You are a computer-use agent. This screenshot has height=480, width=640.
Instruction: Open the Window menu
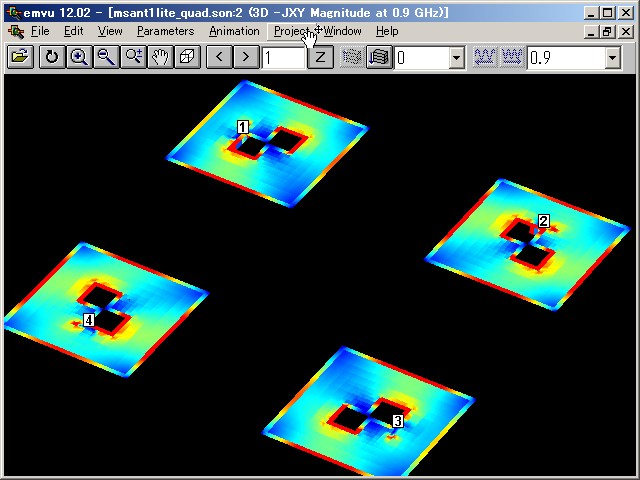point(342,31)
